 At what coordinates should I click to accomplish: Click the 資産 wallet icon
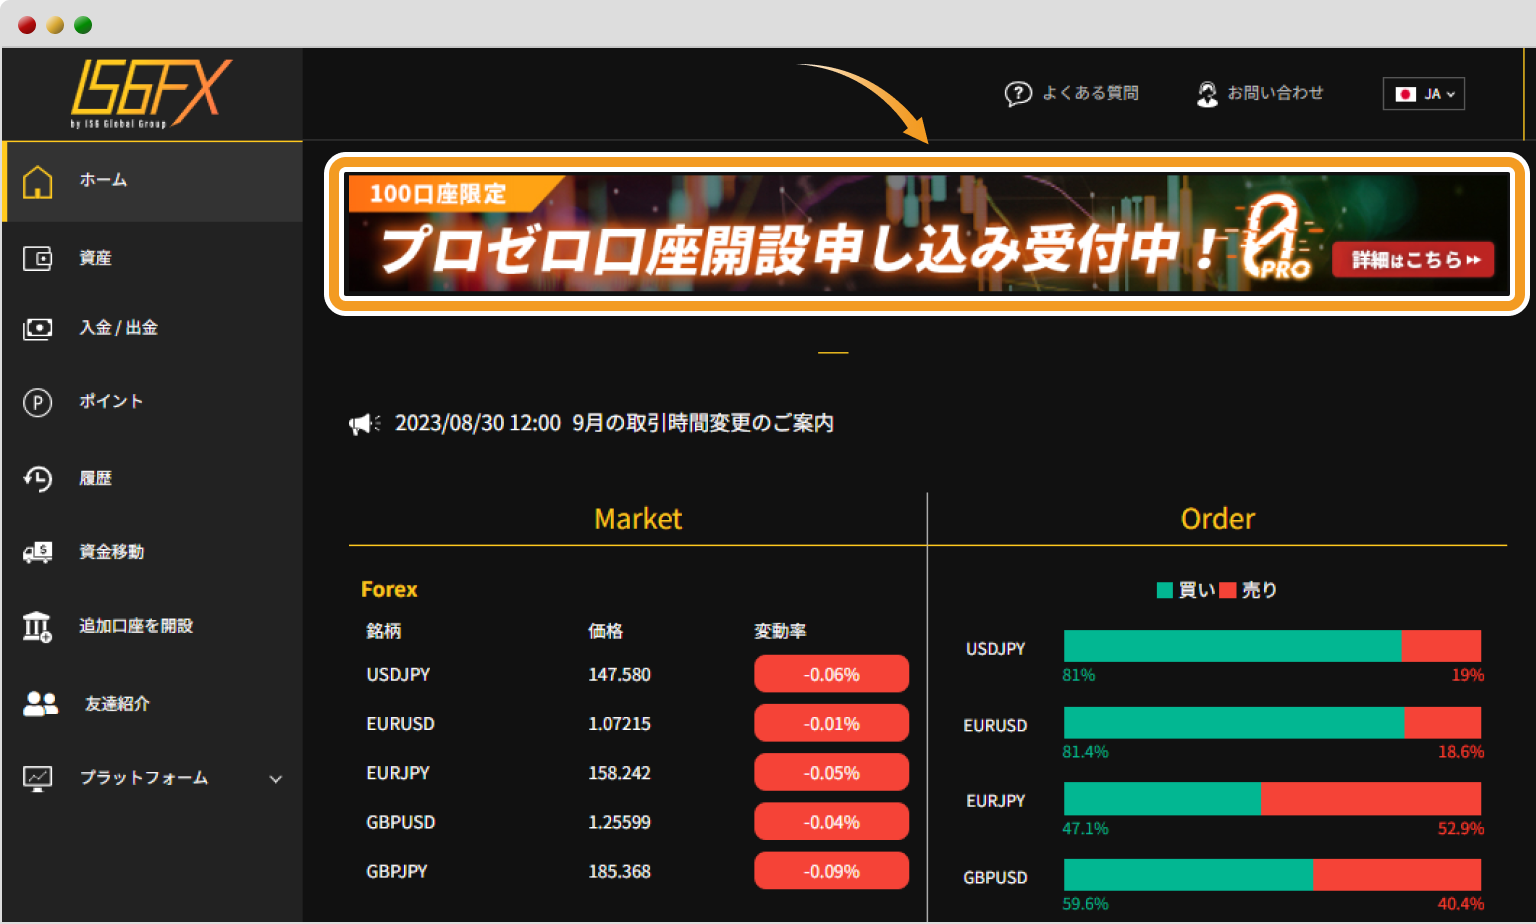coord(38,259)
